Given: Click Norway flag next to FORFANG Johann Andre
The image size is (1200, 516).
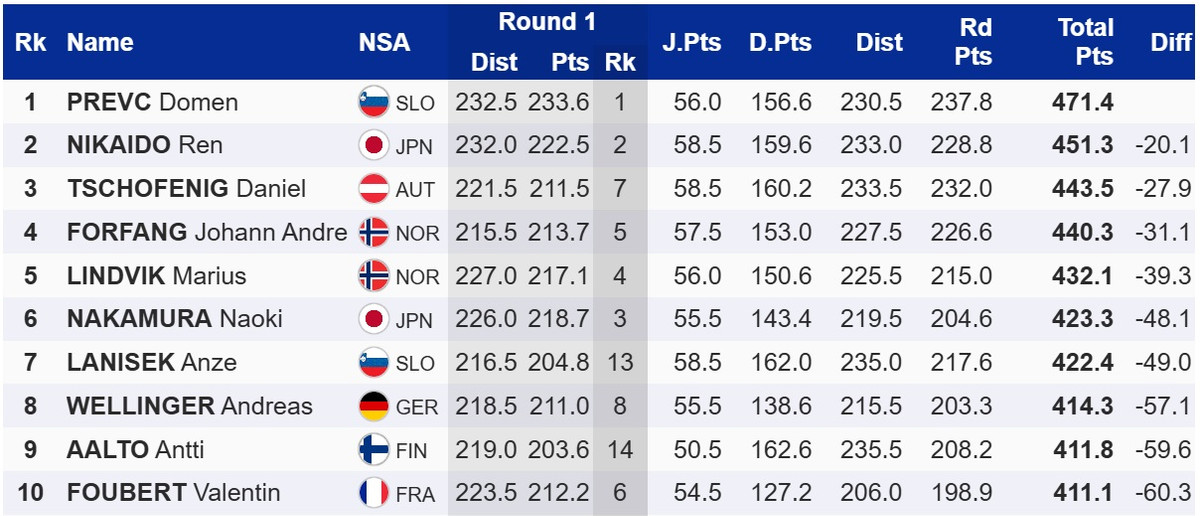Looking at the screenshot, I should click(373, 232).
